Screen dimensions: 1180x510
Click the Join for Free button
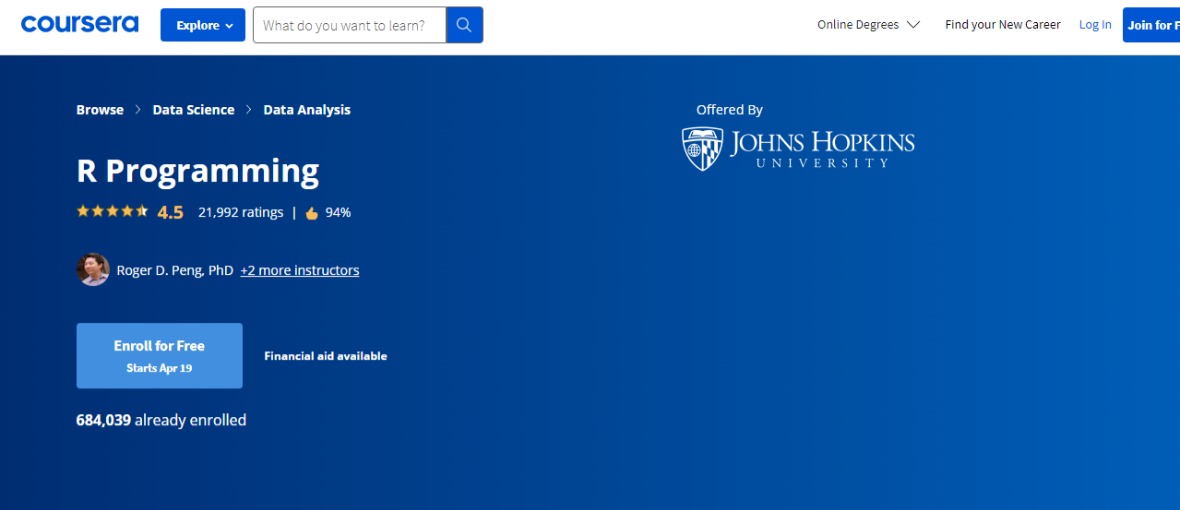[1151, 25]
